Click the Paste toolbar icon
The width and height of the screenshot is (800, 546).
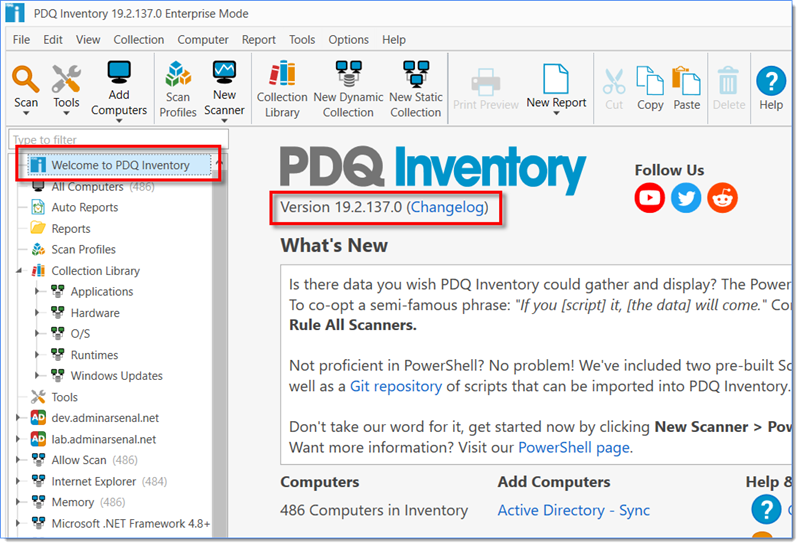[686, 81]
